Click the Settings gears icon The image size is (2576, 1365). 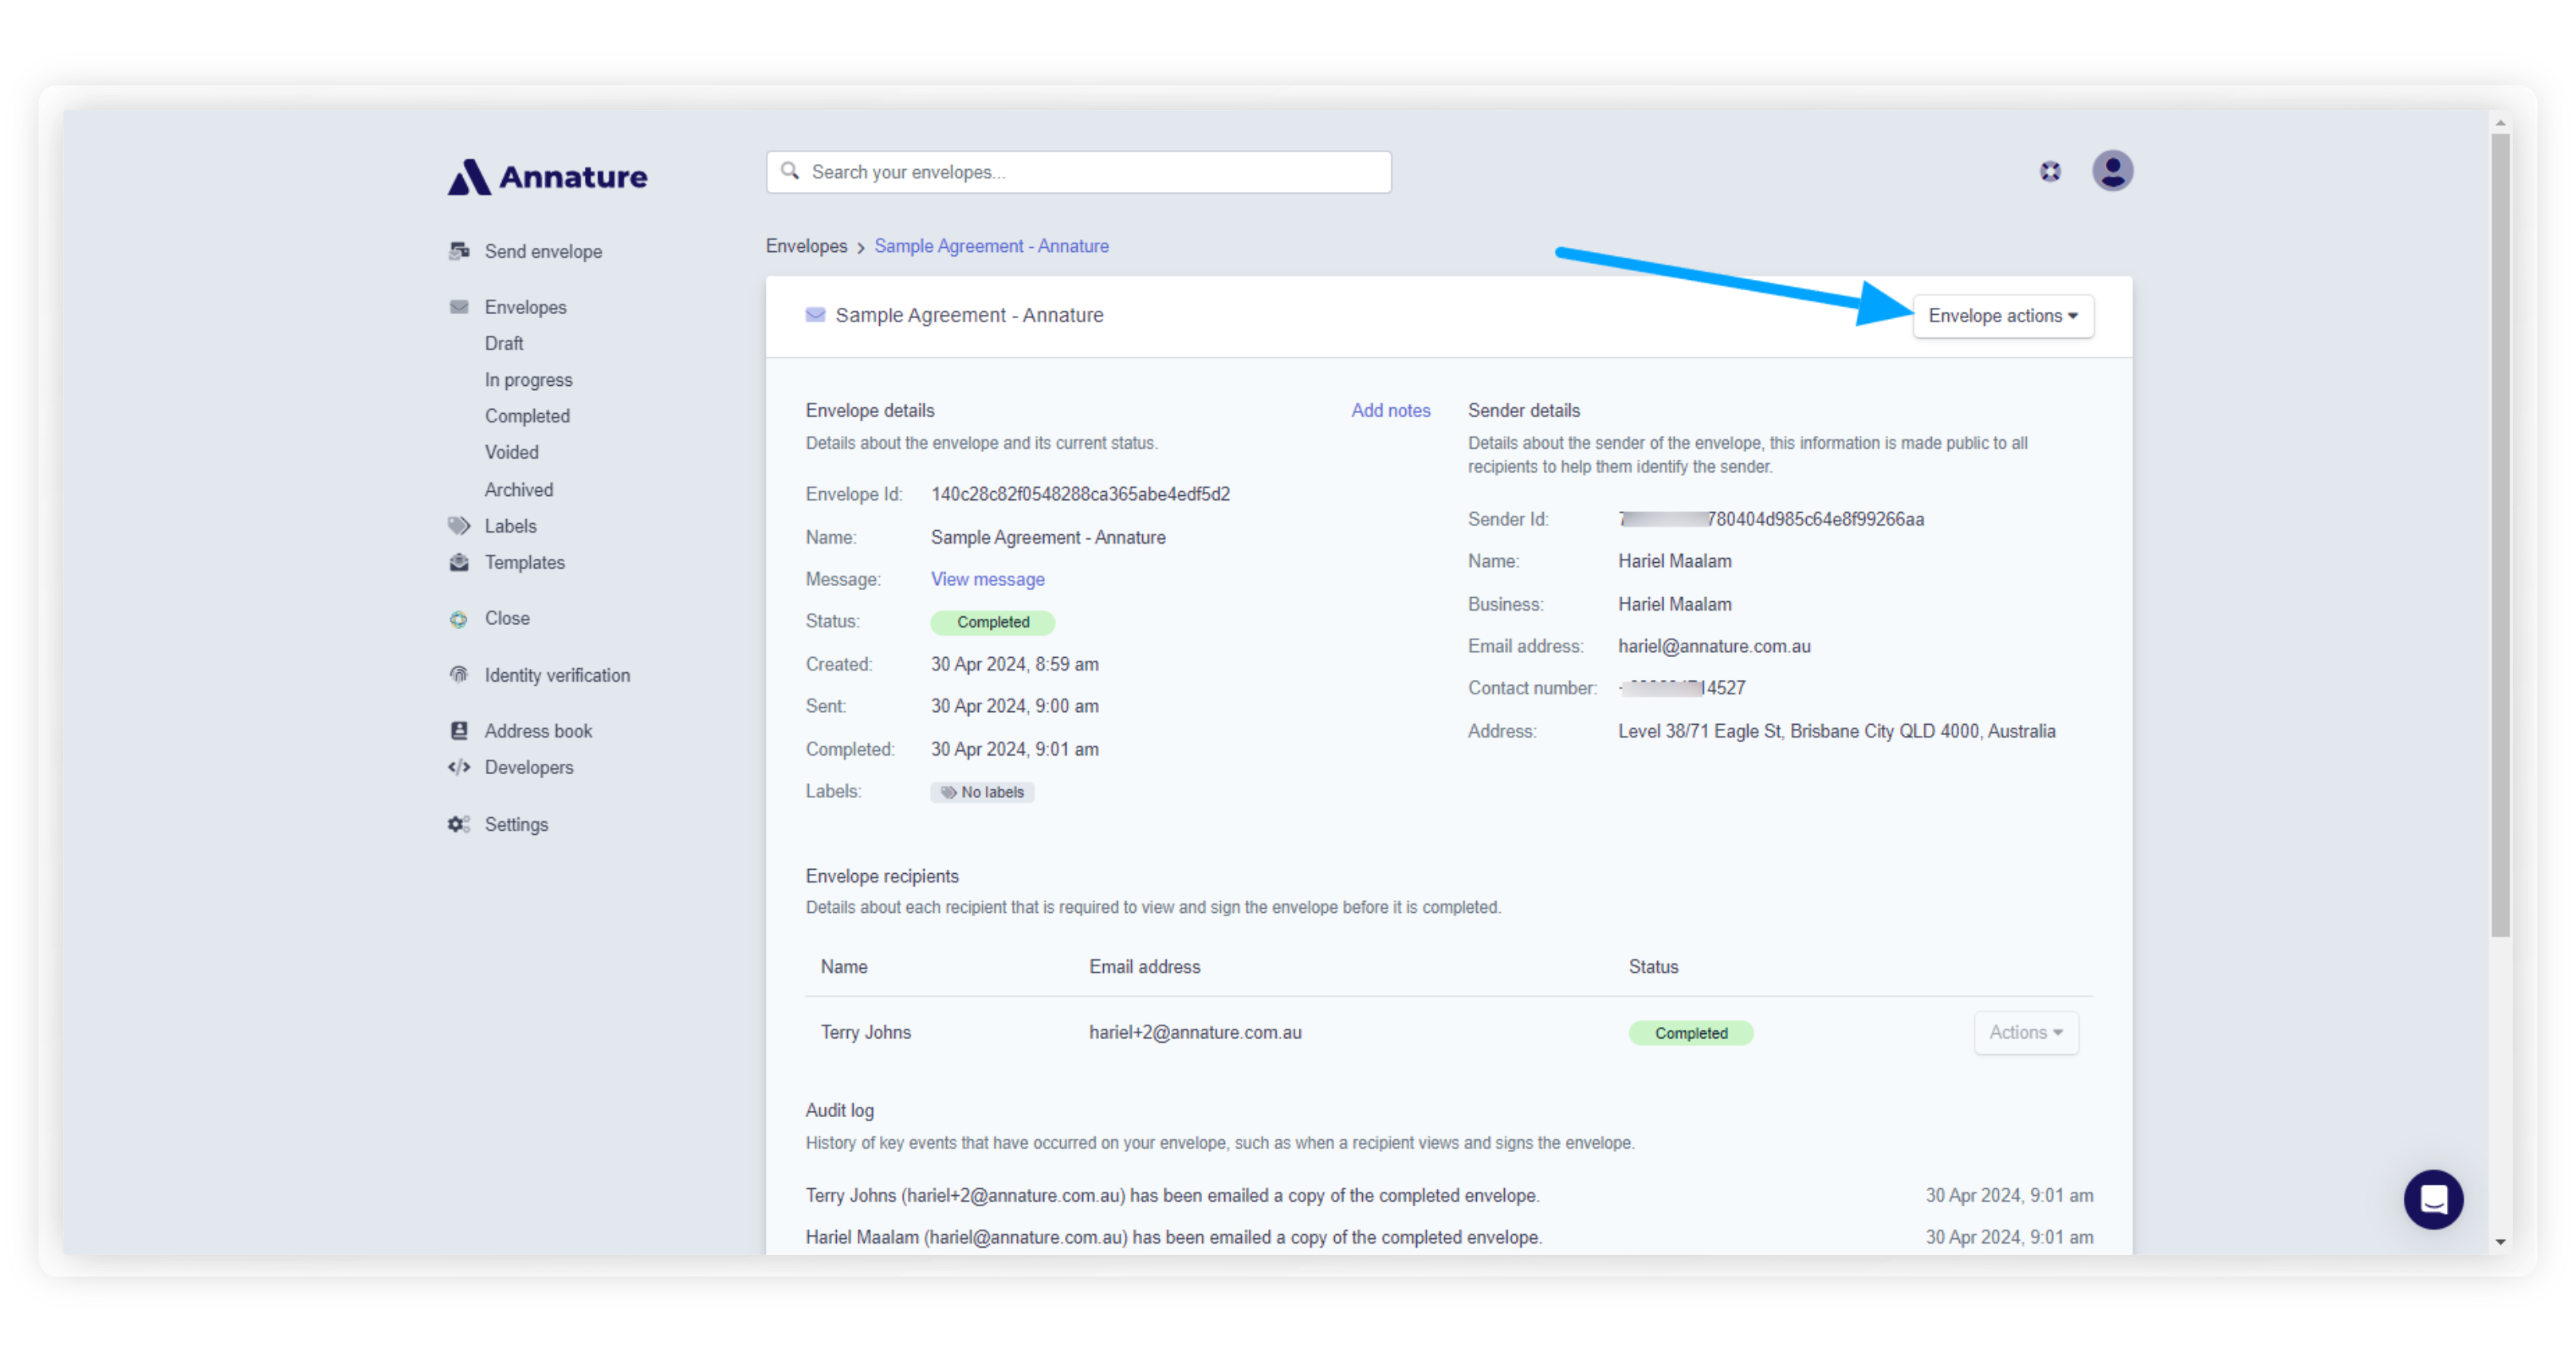459,824
